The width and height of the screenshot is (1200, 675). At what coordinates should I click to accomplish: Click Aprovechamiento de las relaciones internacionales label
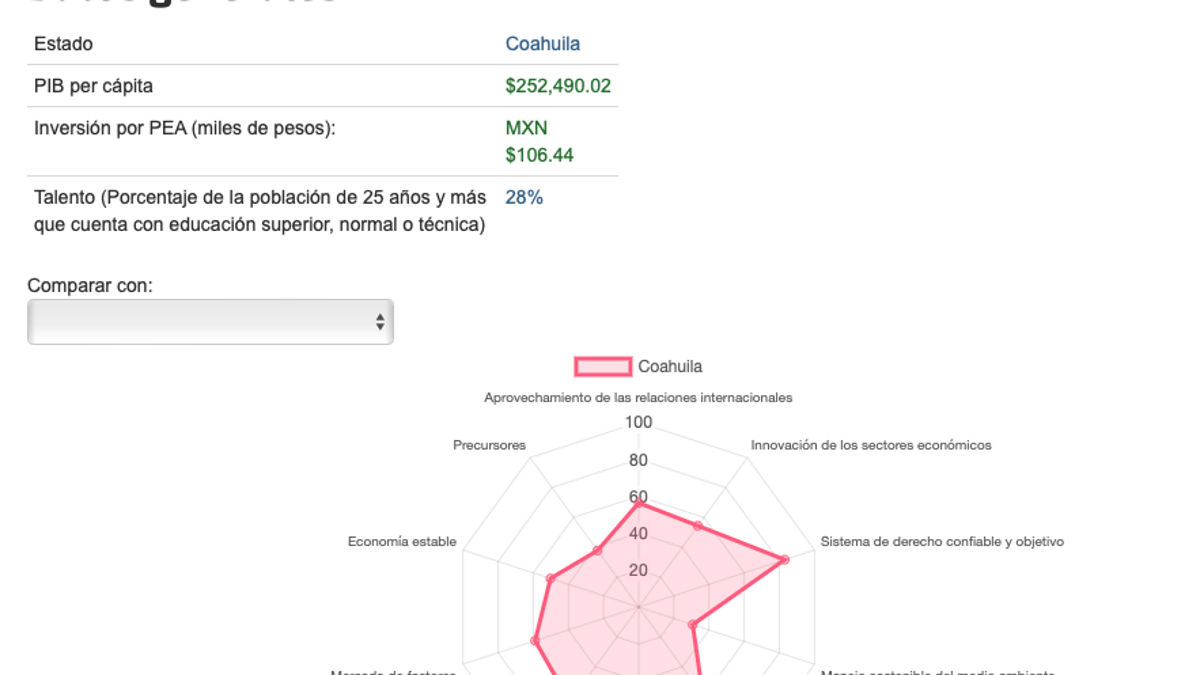click(x=638, y=398)
